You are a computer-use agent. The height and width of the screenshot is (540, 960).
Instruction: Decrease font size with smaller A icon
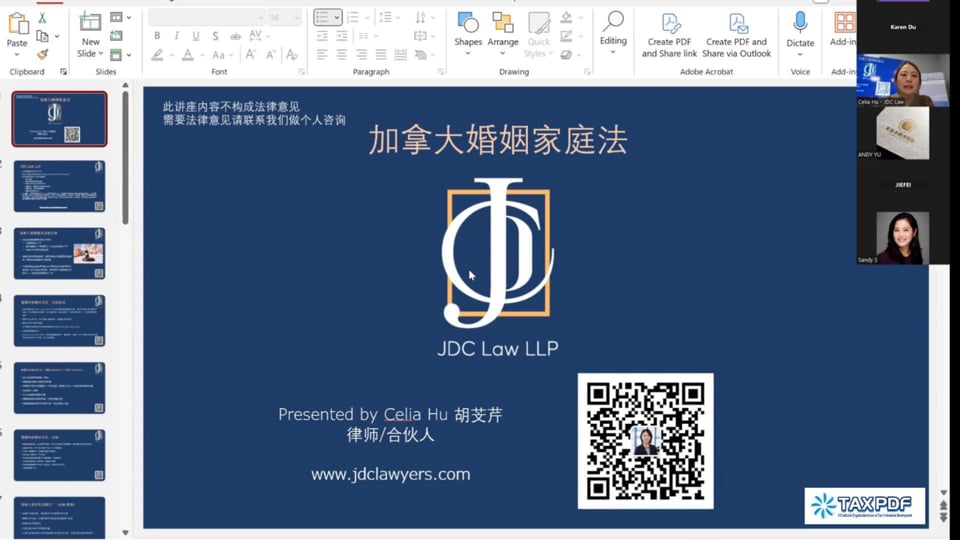271,54
